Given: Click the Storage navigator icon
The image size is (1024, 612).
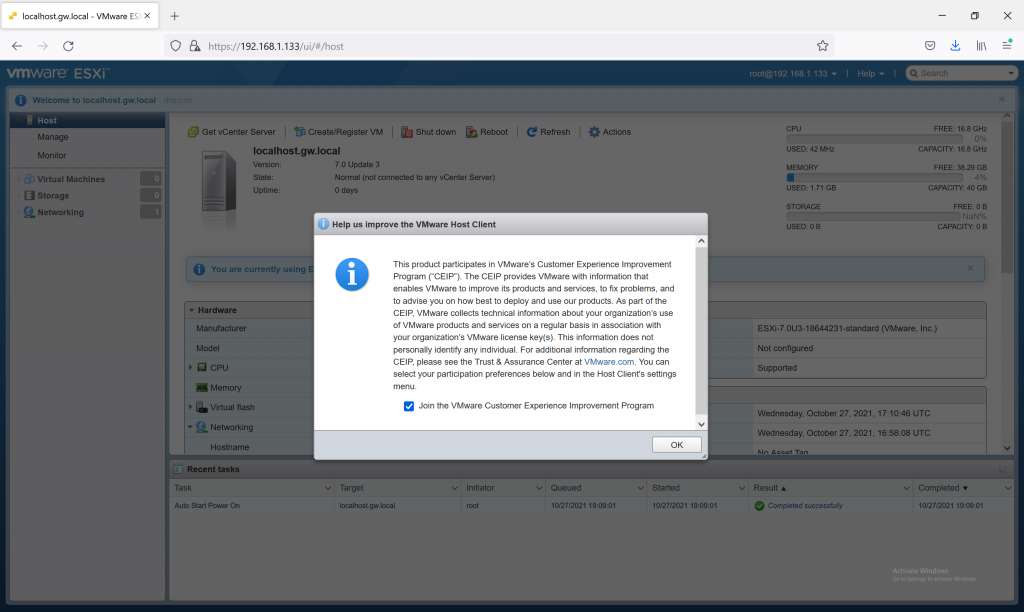Looking at the screenshot, I should [29, 195].
